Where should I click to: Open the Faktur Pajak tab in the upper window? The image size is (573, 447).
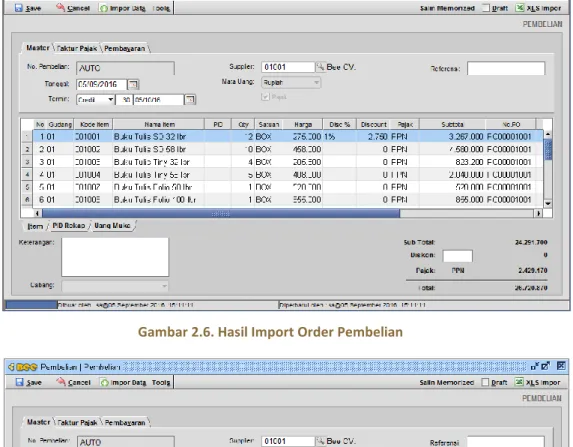tap(77, 48)
